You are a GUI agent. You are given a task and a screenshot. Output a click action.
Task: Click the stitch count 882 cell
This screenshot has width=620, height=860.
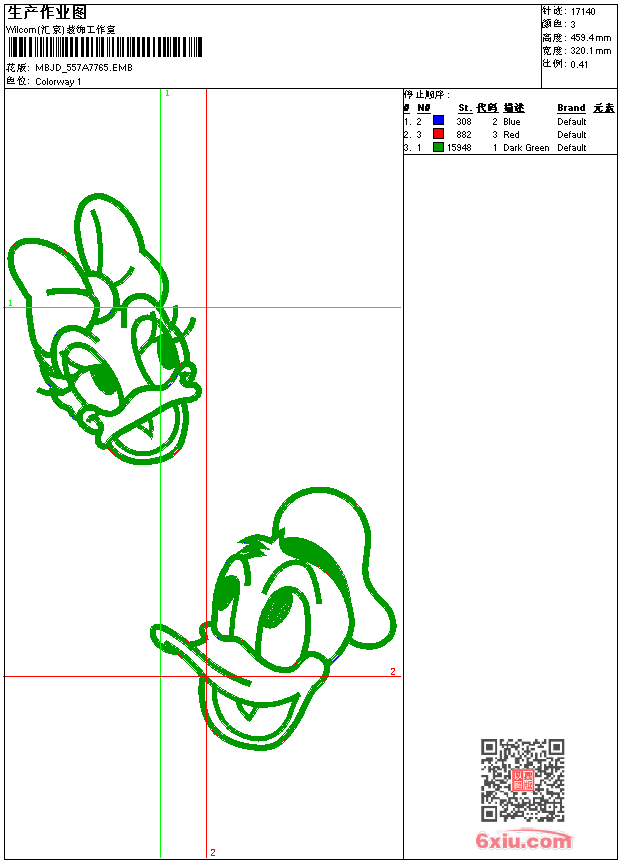[x=464, y=134]
